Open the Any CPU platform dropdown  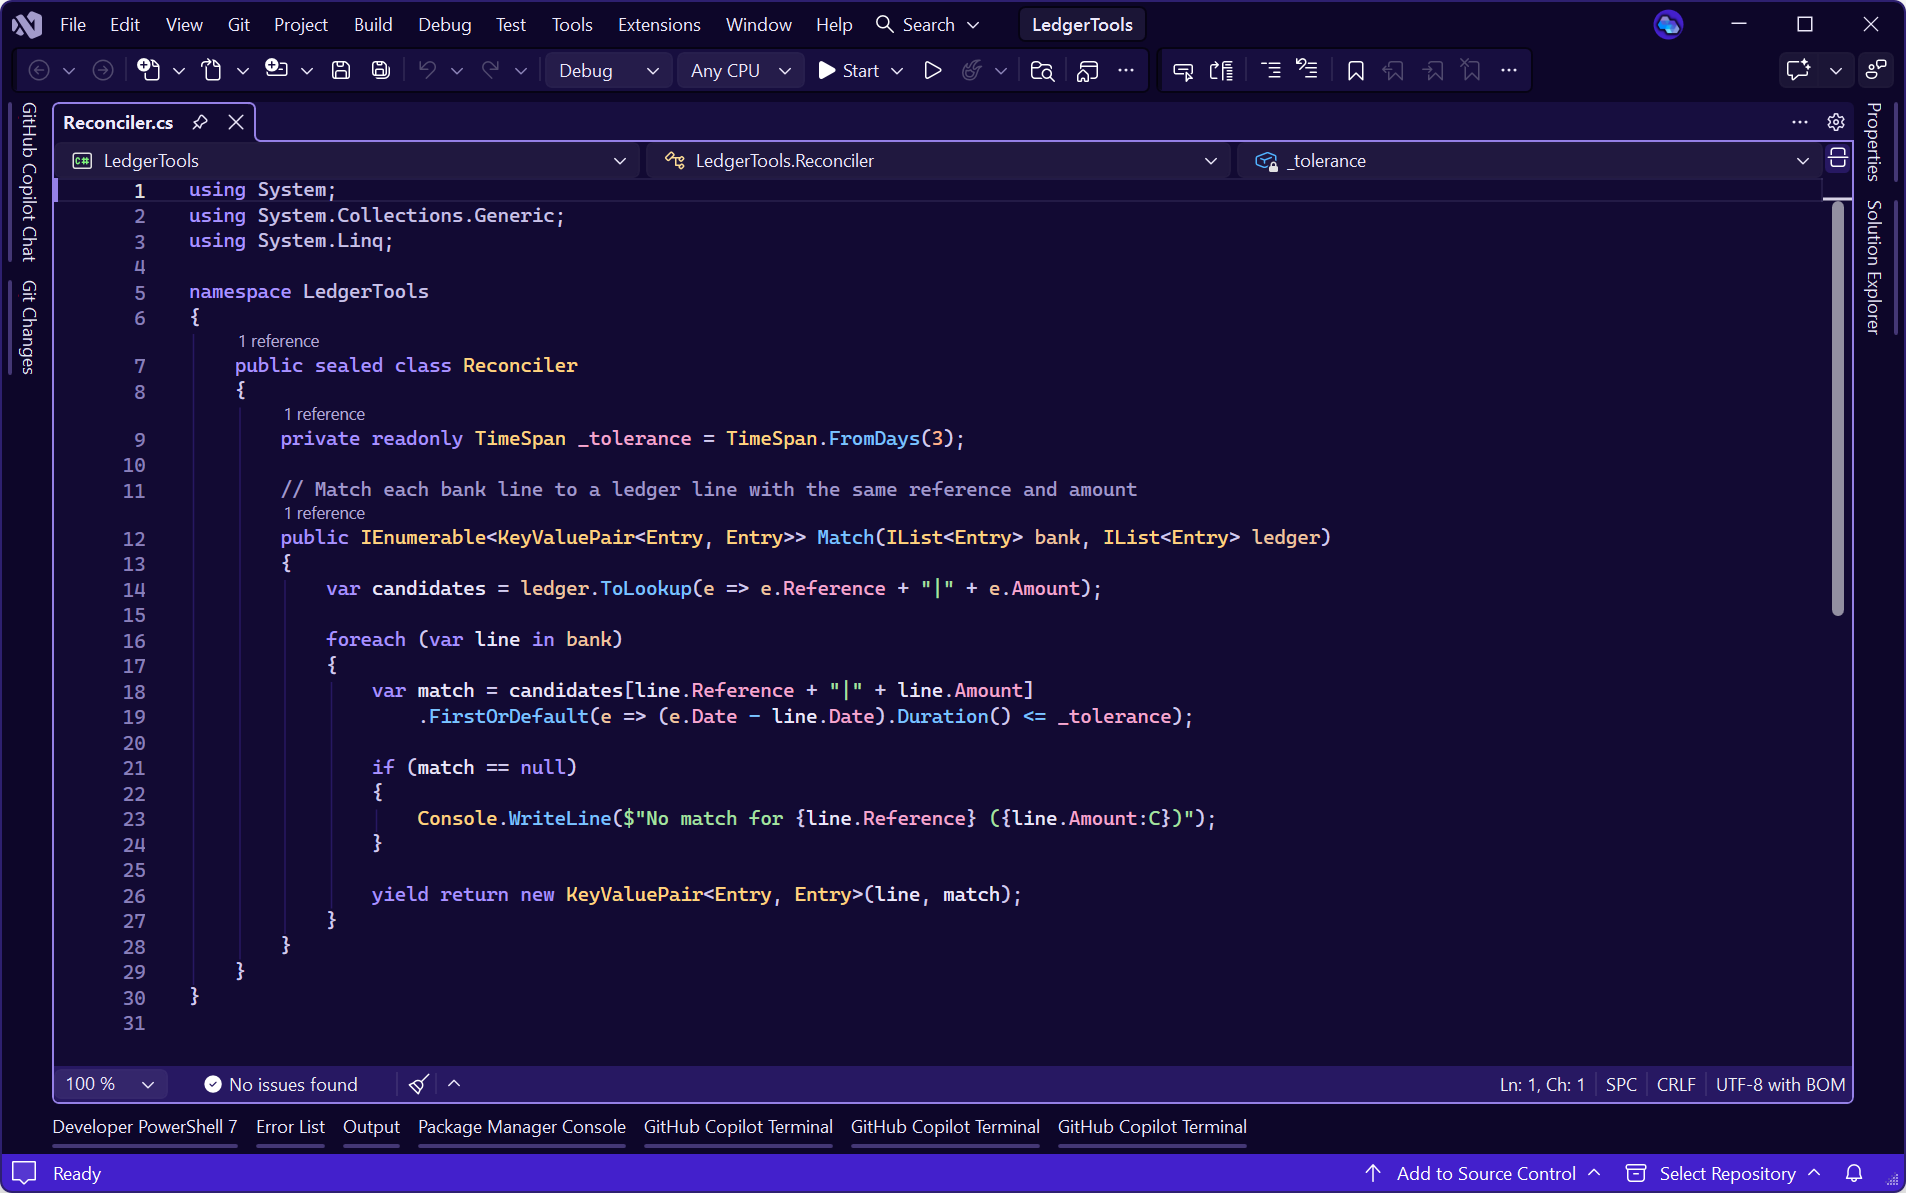click(x=741, y=70)
